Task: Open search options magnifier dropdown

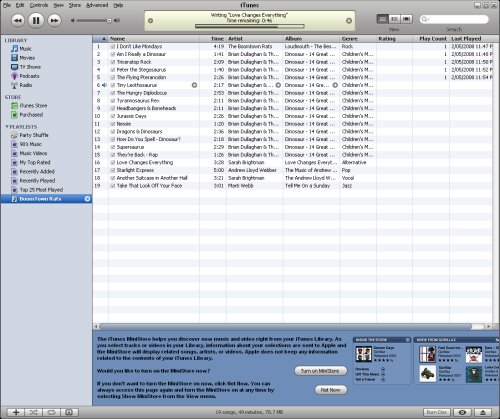Action: [425, 19]
